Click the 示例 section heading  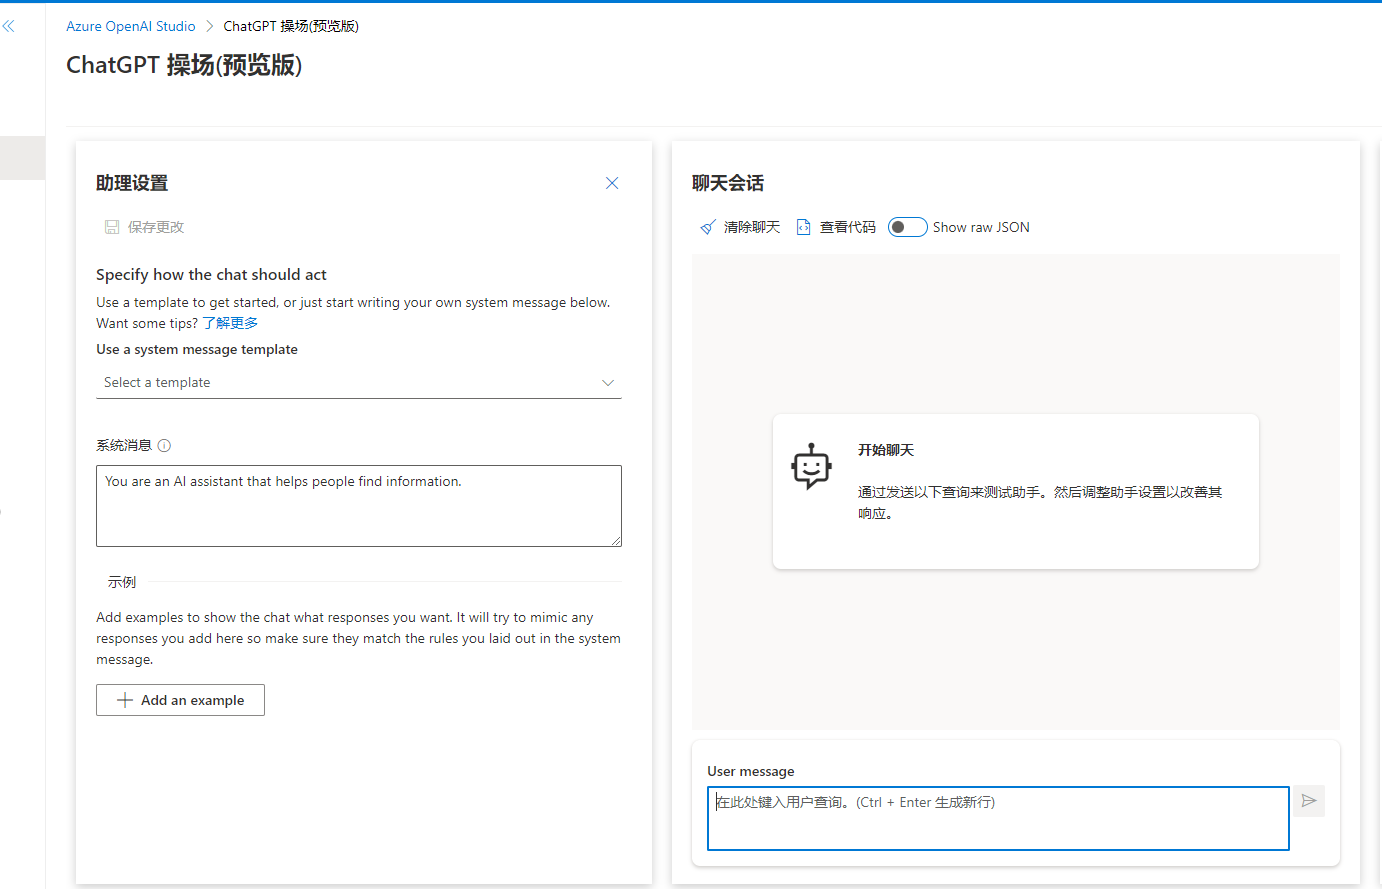click(122, 582)
